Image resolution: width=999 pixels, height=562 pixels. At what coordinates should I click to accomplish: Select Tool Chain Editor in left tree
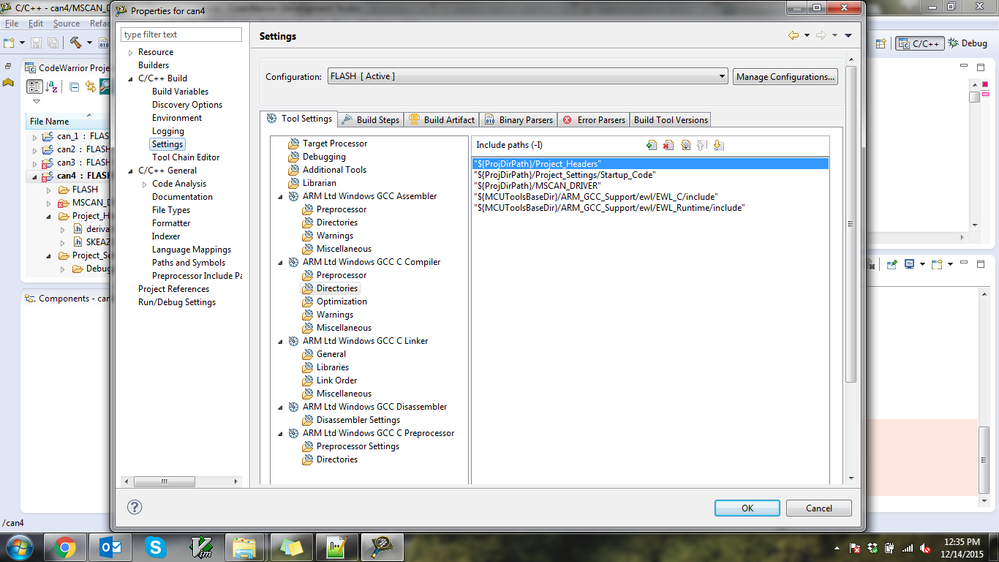(185, 157)
